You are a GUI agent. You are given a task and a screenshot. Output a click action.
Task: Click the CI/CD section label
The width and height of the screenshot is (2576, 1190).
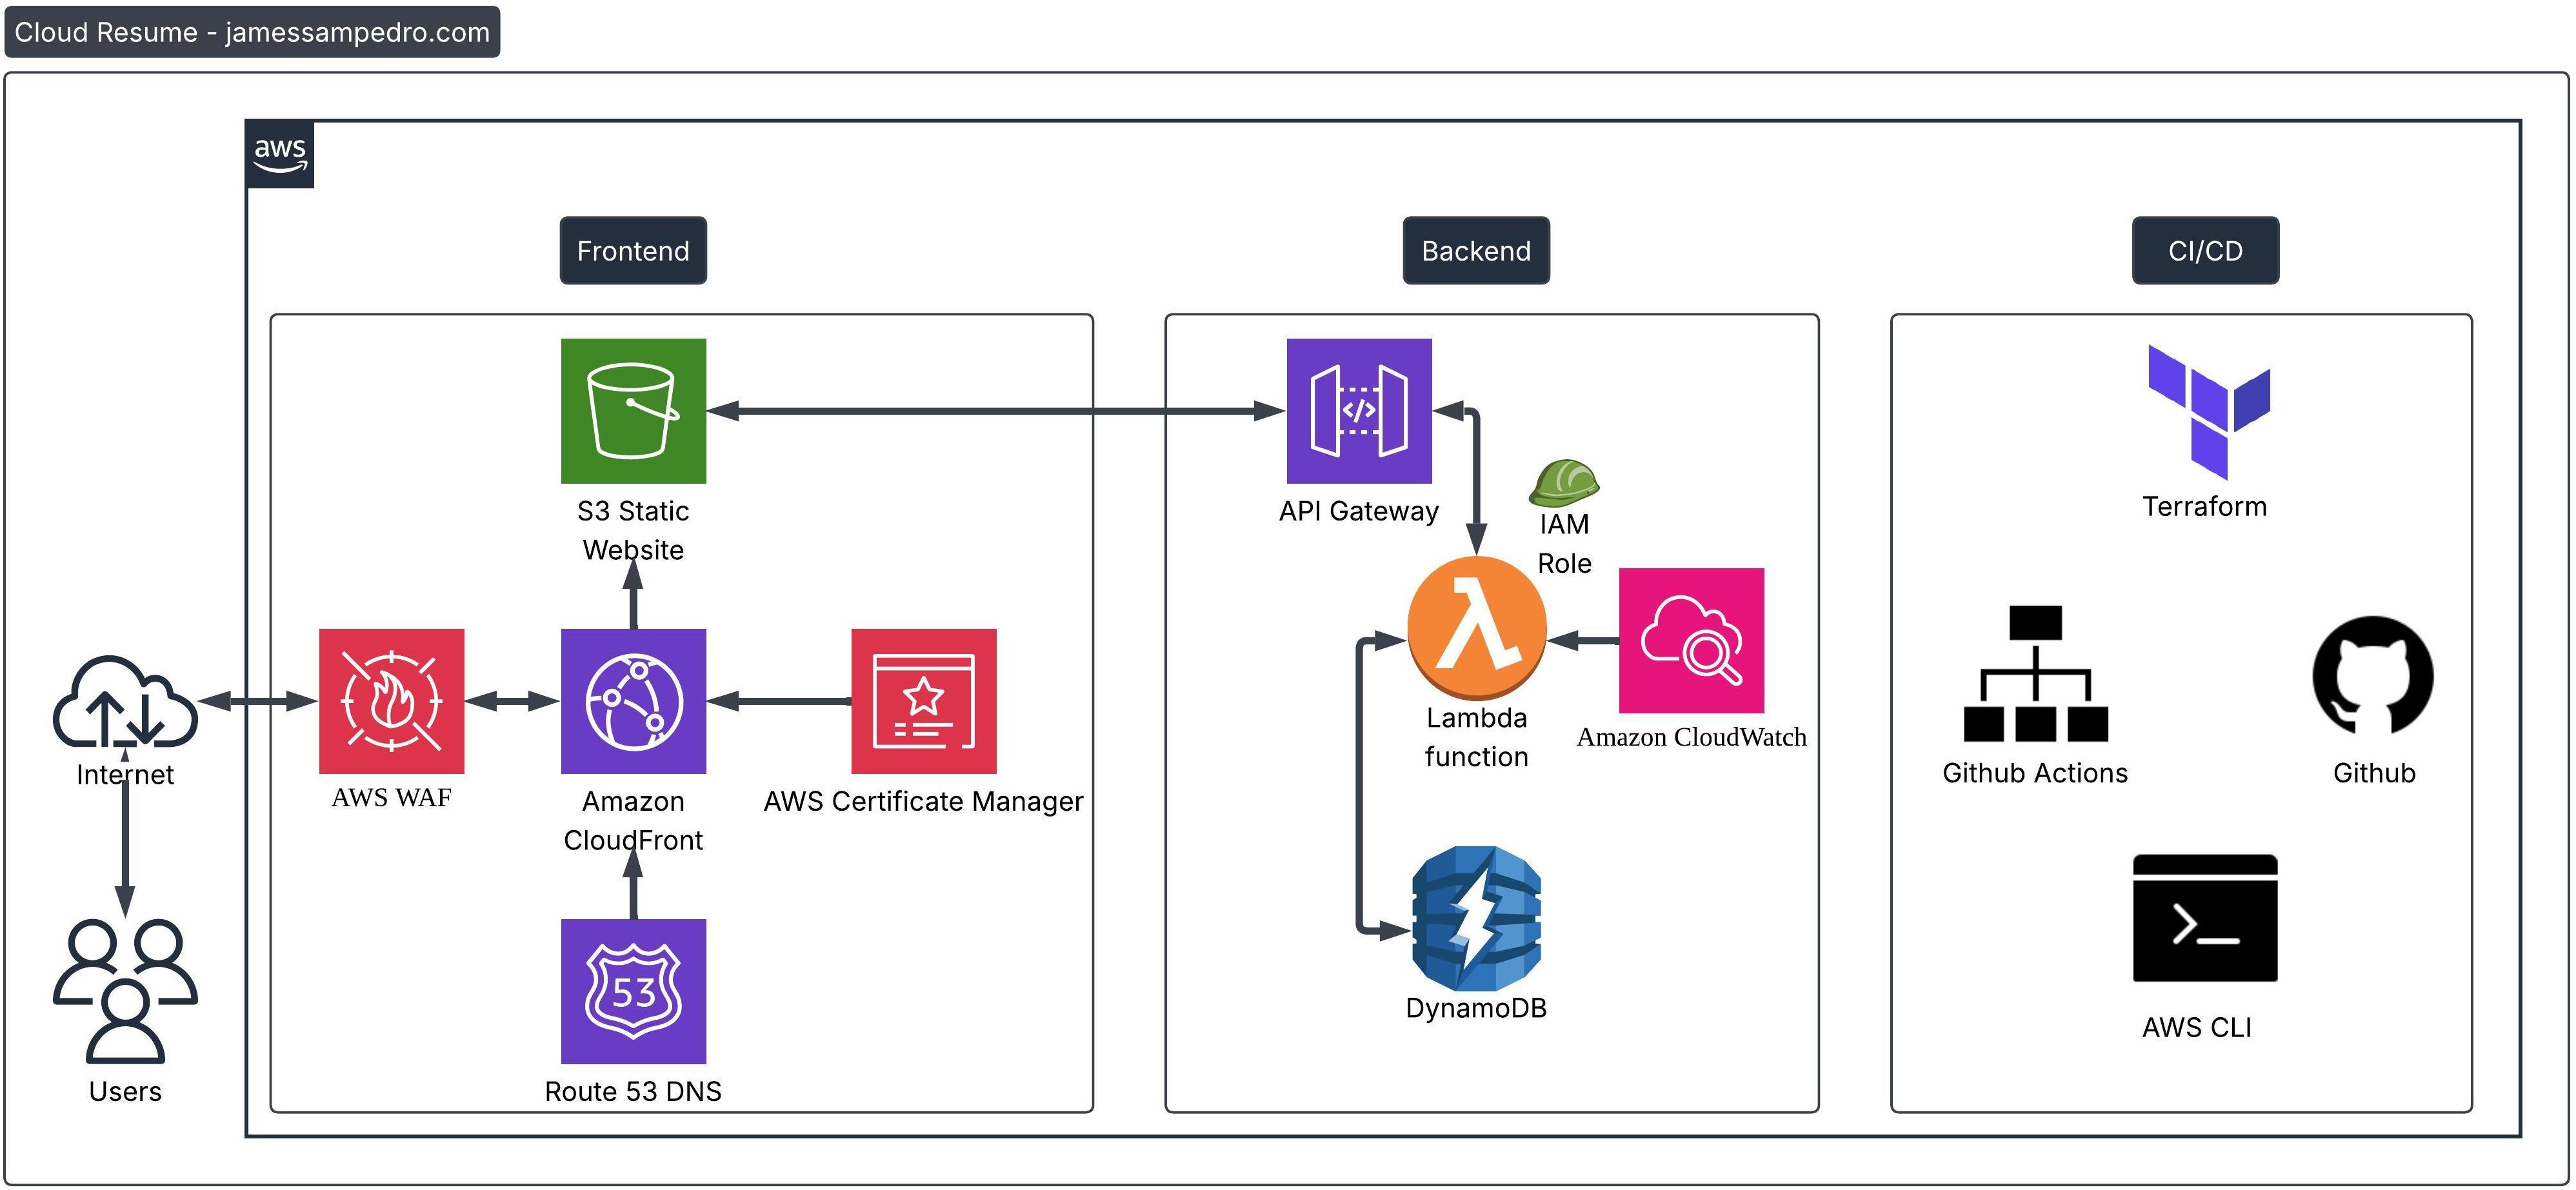[2205, 250]
